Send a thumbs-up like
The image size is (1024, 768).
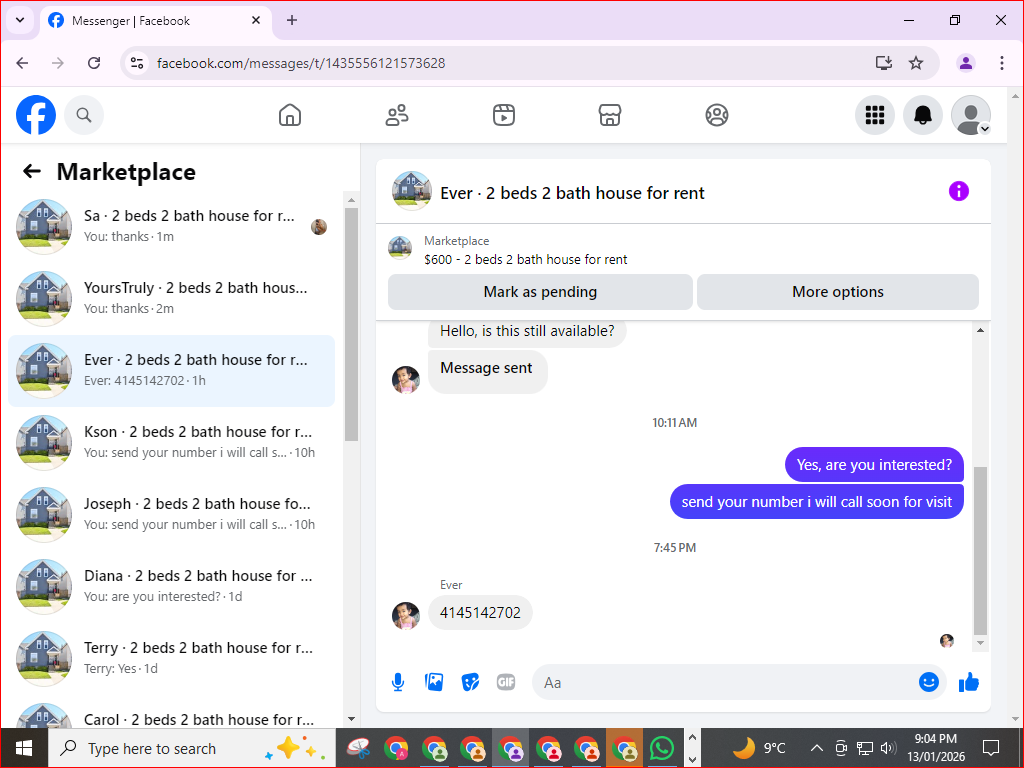click(x=969, y=682)
